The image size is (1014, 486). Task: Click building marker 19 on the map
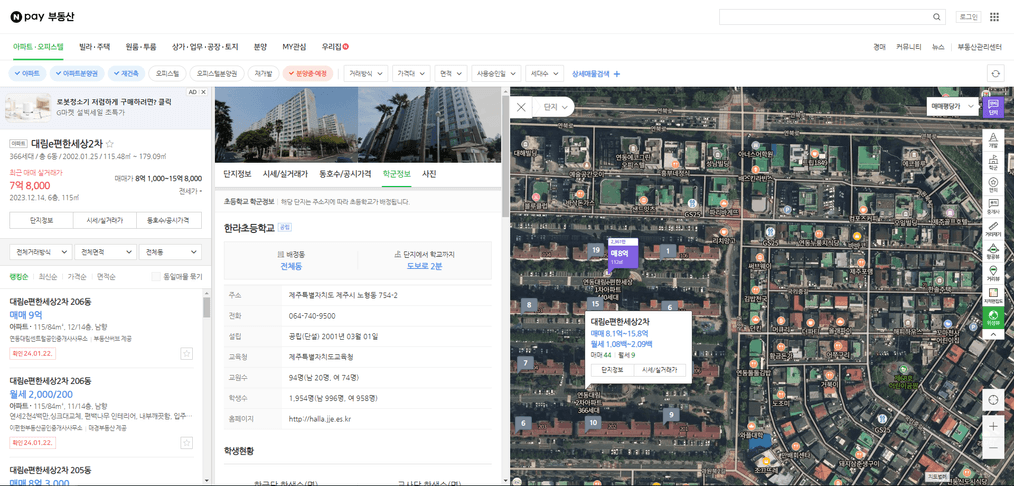click(x=595, y=250)
